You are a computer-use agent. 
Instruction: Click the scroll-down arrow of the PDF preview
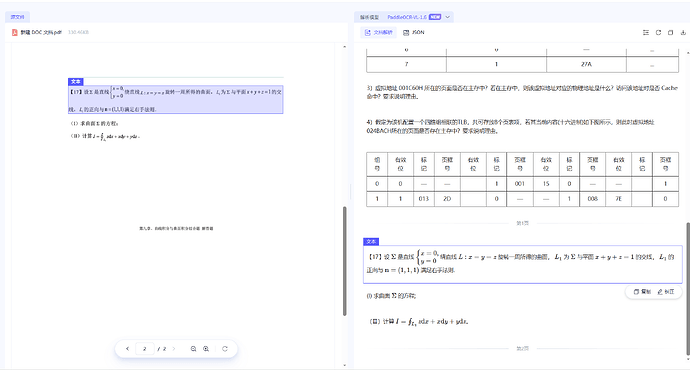pyautogui.click(x=345, y=365)
